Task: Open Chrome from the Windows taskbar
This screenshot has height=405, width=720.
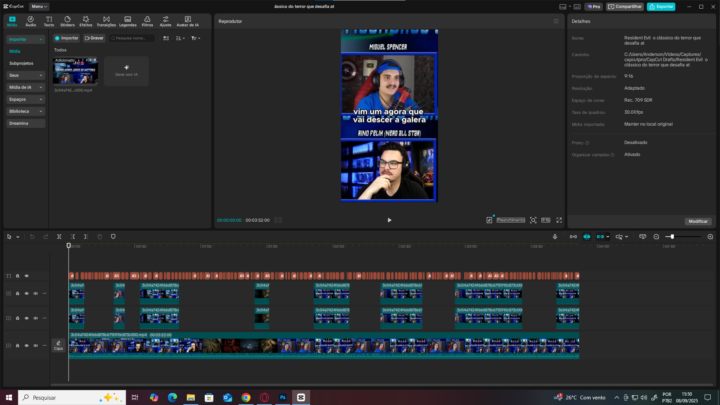Action: pyautogui.click(x=245, y=397)
